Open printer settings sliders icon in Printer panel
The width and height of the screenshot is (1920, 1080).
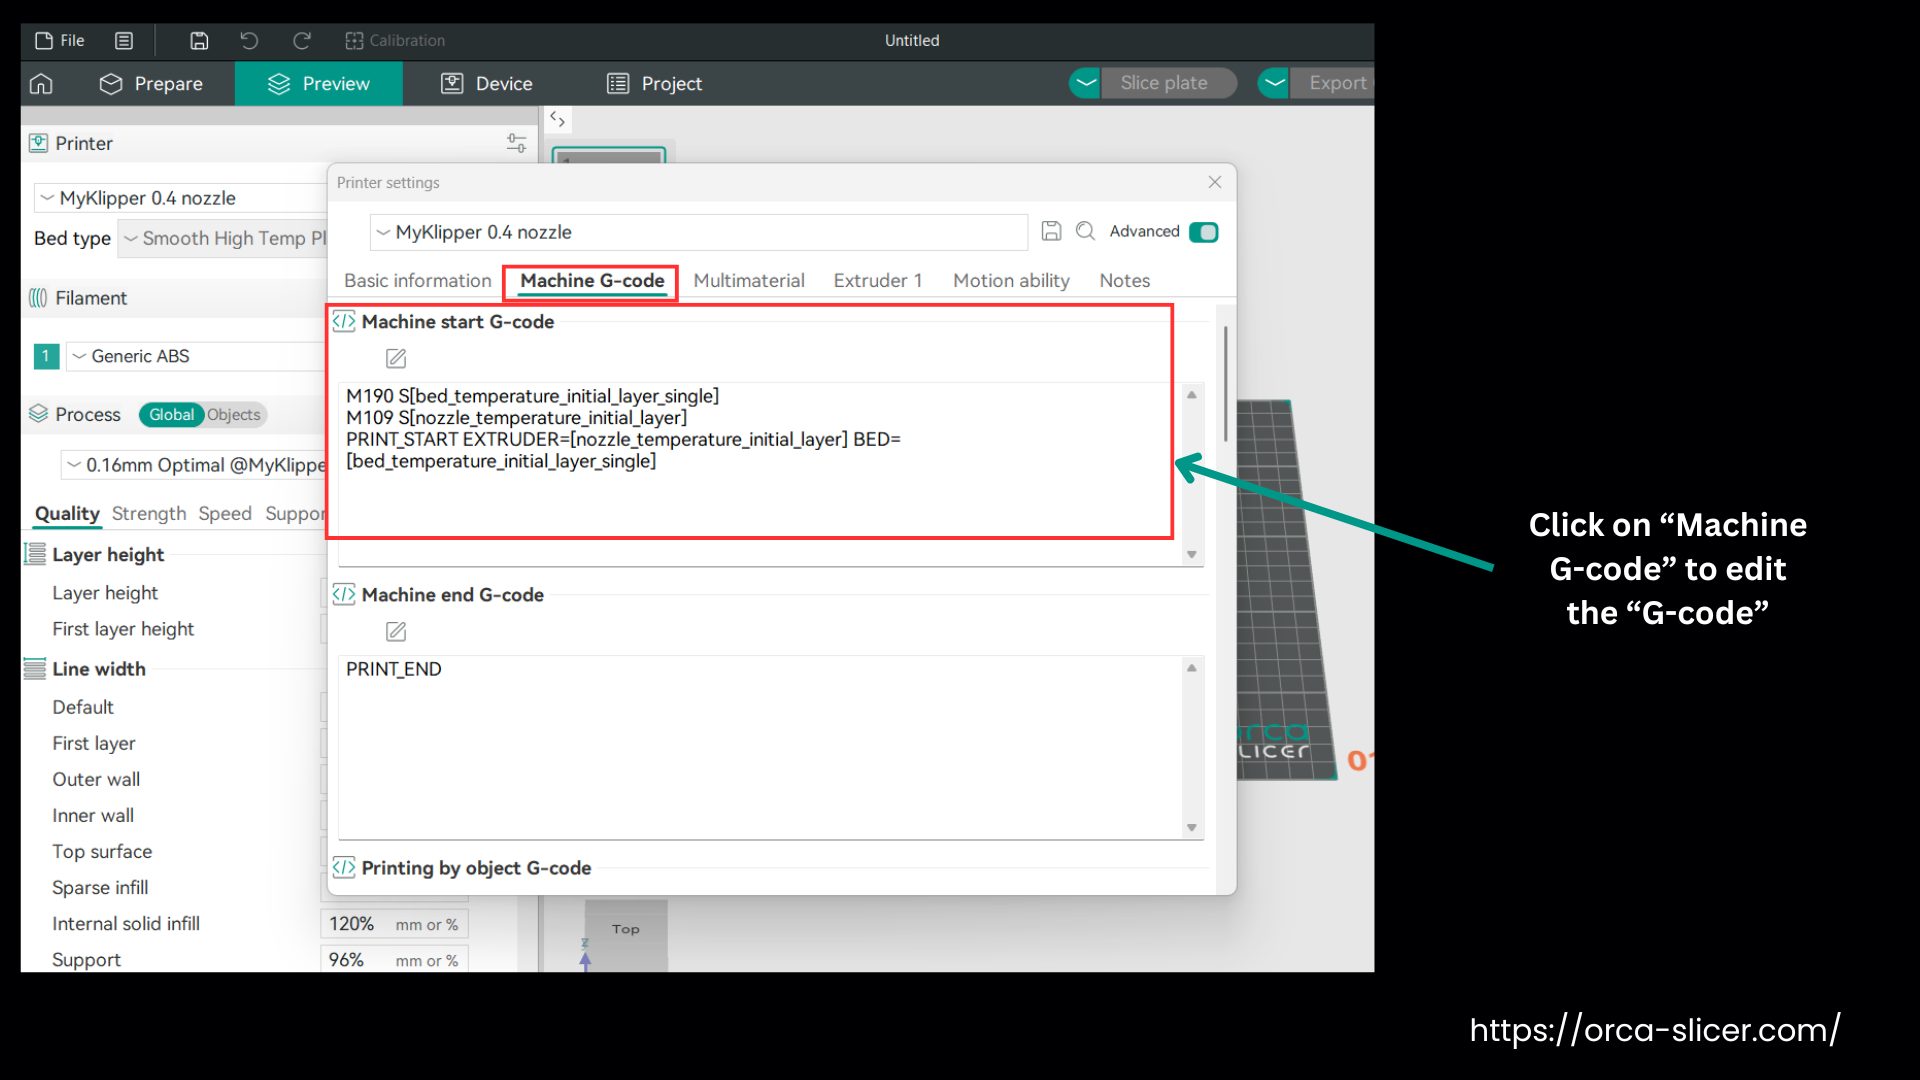(x=516, y=143)
